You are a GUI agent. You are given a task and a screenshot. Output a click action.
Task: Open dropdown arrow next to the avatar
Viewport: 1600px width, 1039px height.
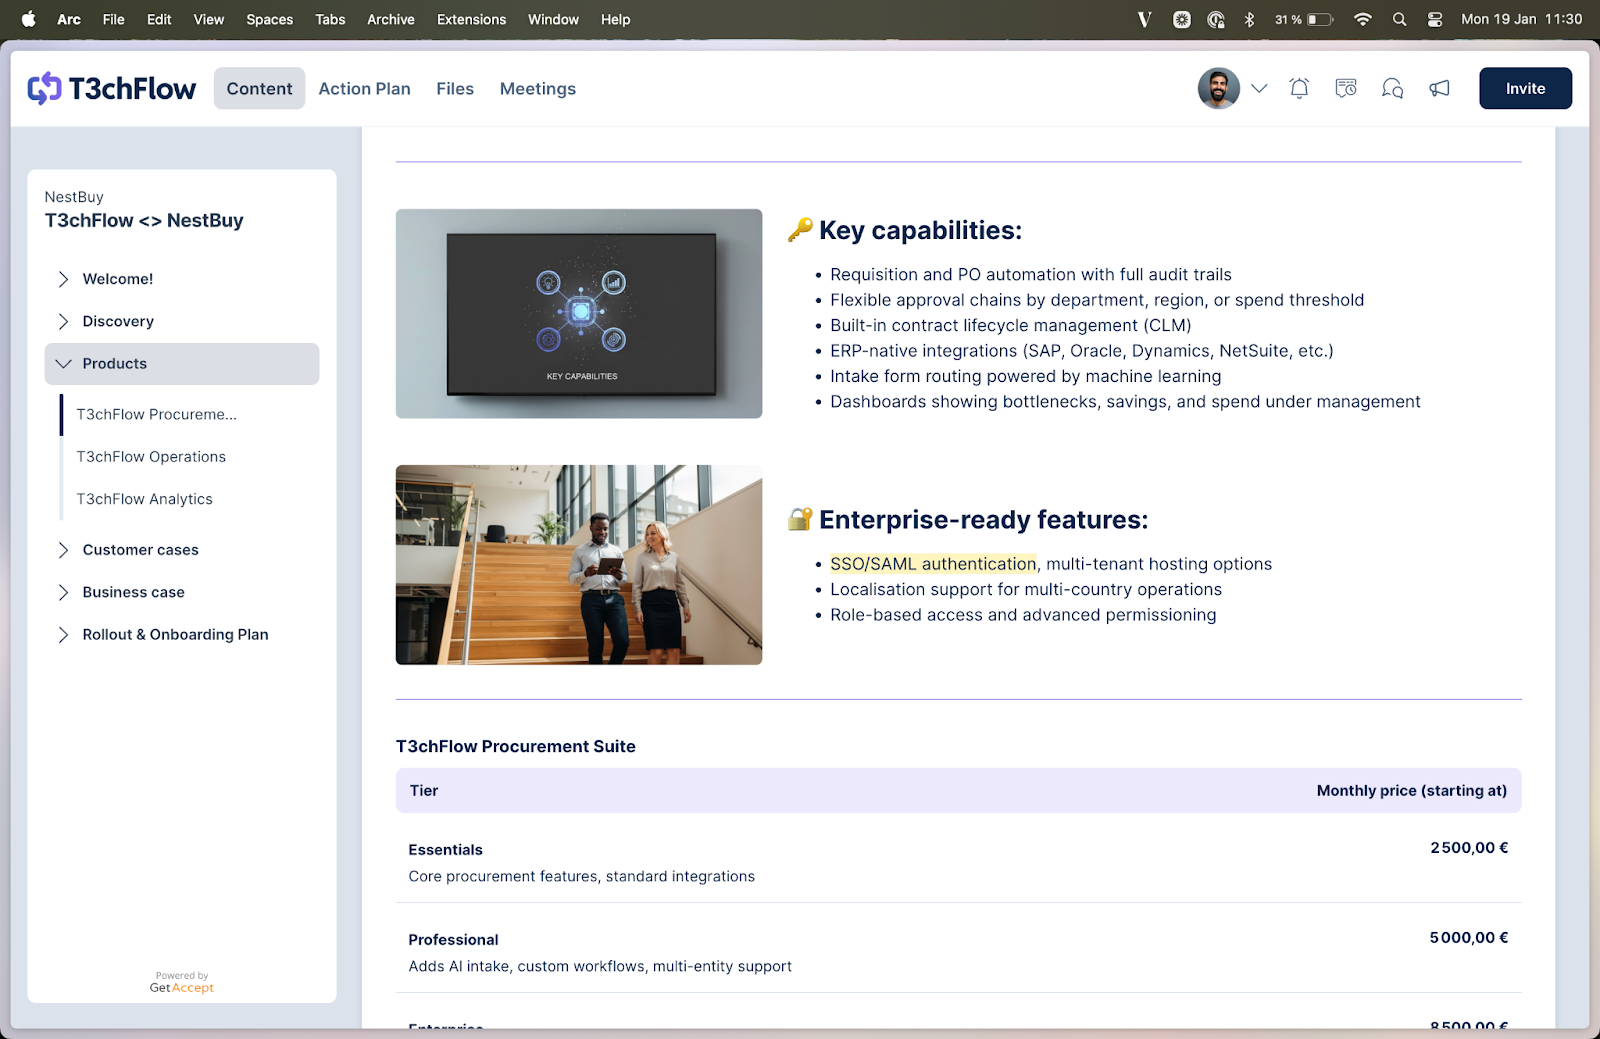[1259, 89]
